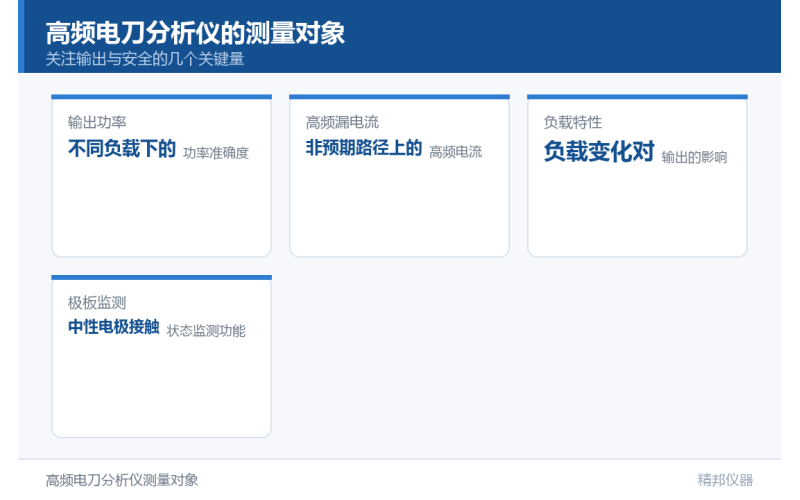Viewport: 800px width, 500px height.
Task: Select subtitle 关注输出与安全的几个关键量
Action: click(145, 59)
